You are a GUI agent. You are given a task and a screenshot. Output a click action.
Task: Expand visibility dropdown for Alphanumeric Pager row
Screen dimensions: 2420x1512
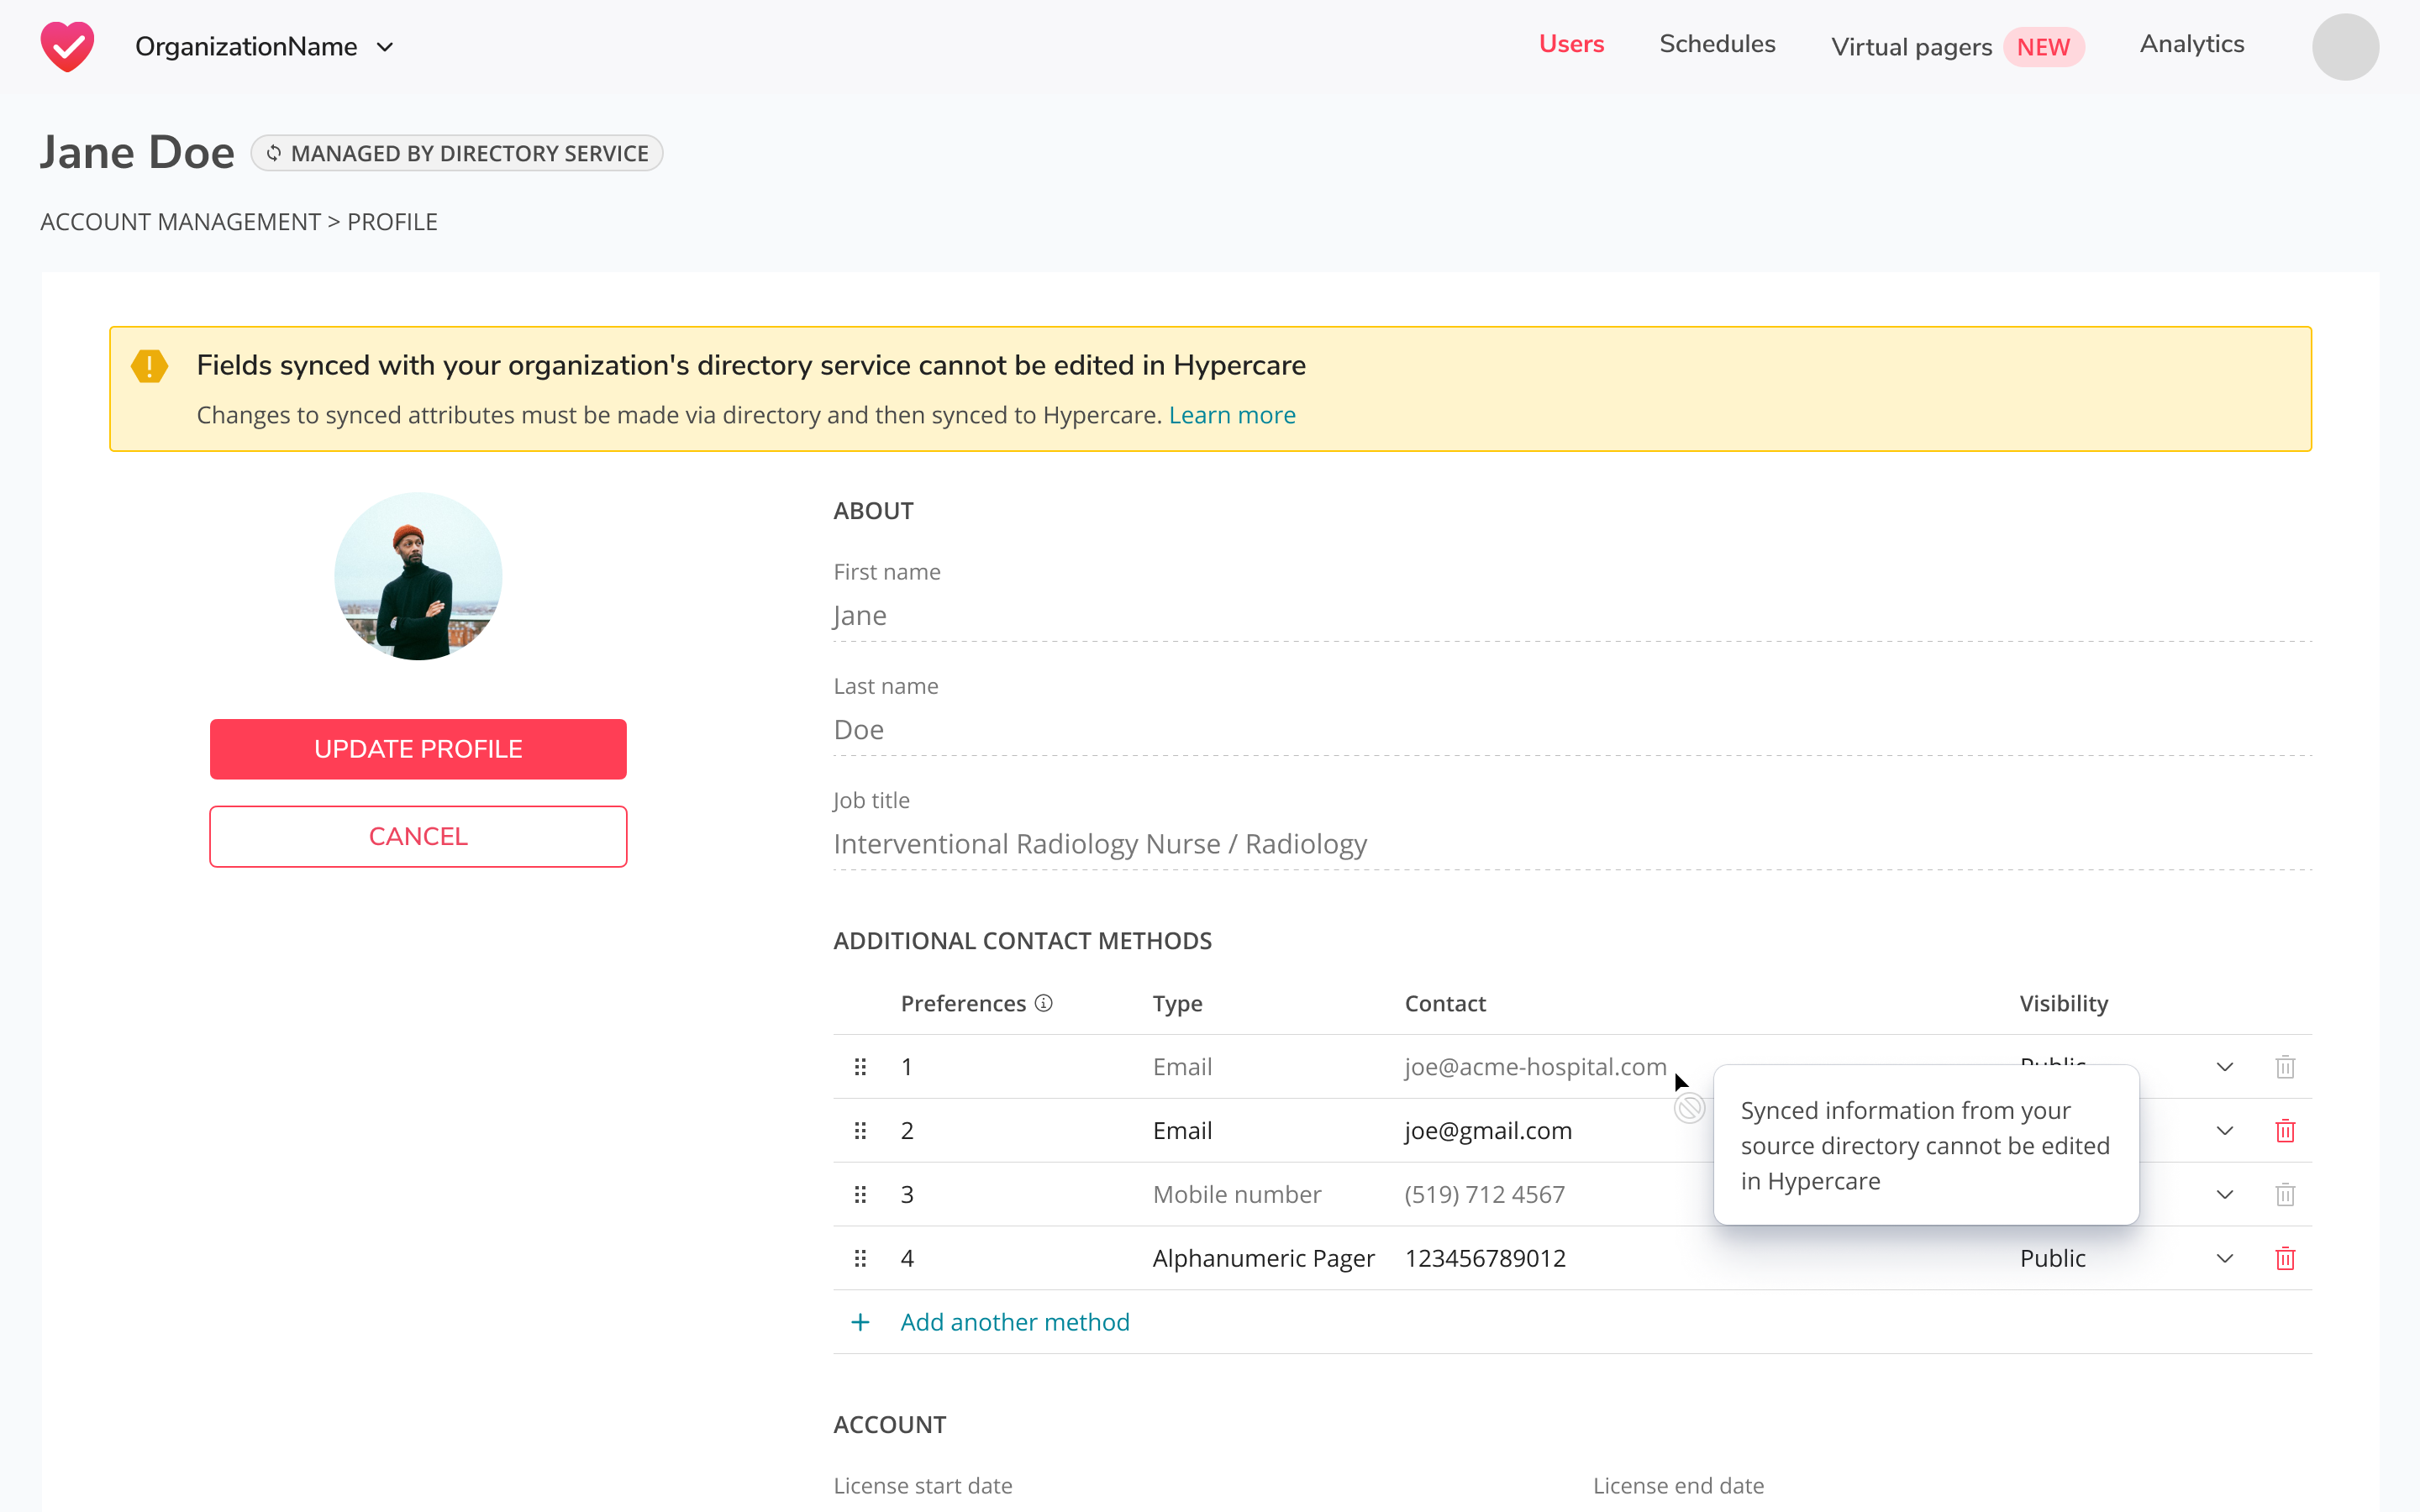click(2225, 1259)
